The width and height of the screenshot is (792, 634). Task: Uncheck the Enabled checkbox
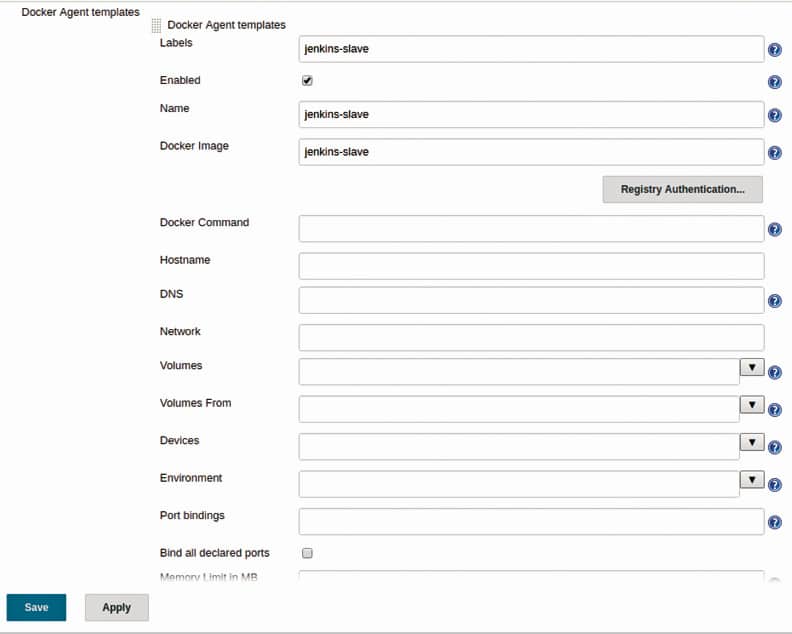307,81
